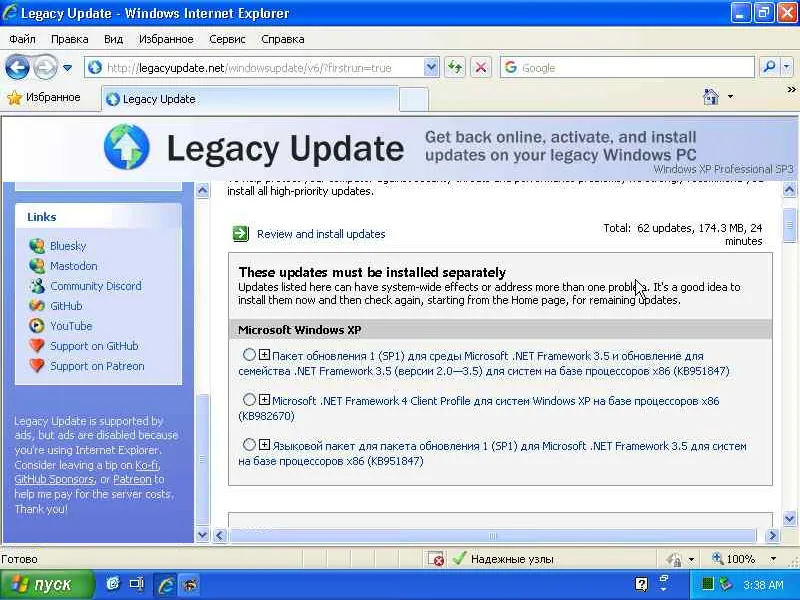Click the status bar popup blocker icon
800x600 pixels.
[x=436, y=559]
